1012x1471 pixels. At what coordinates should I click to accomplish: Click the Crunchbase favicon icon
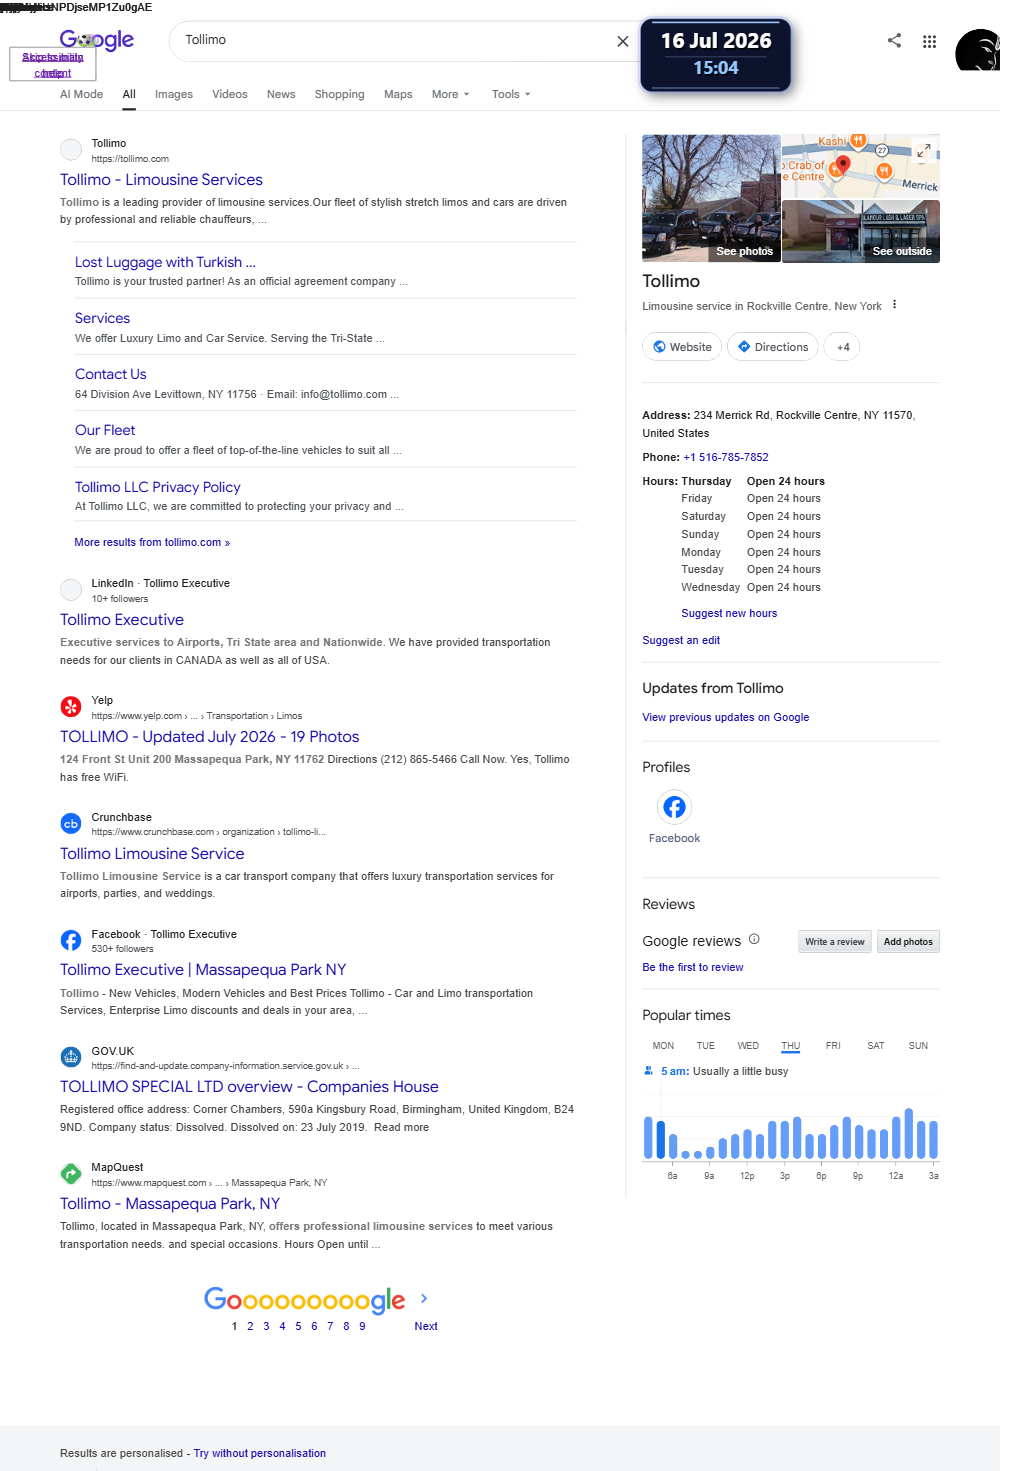click(71, 824)
